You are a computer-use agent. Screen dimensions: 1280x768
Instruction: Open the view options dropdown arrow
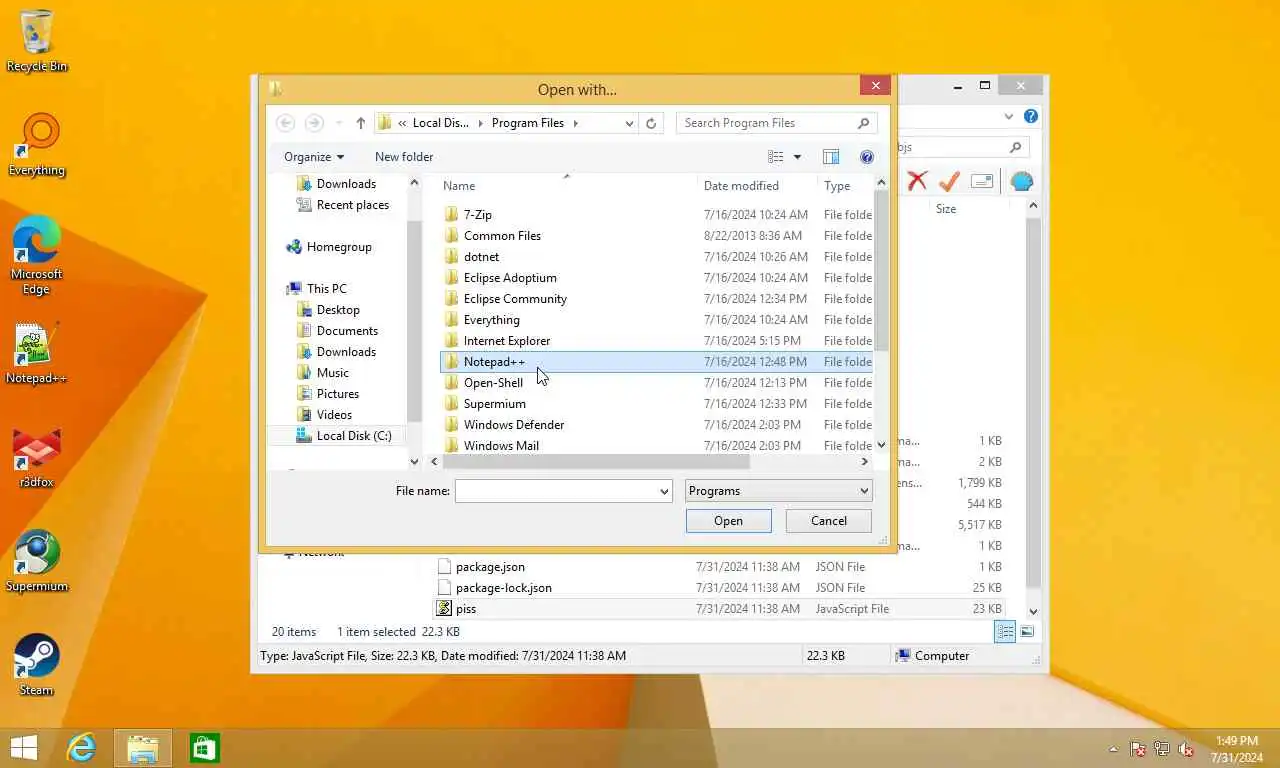(x=797, y=157)
